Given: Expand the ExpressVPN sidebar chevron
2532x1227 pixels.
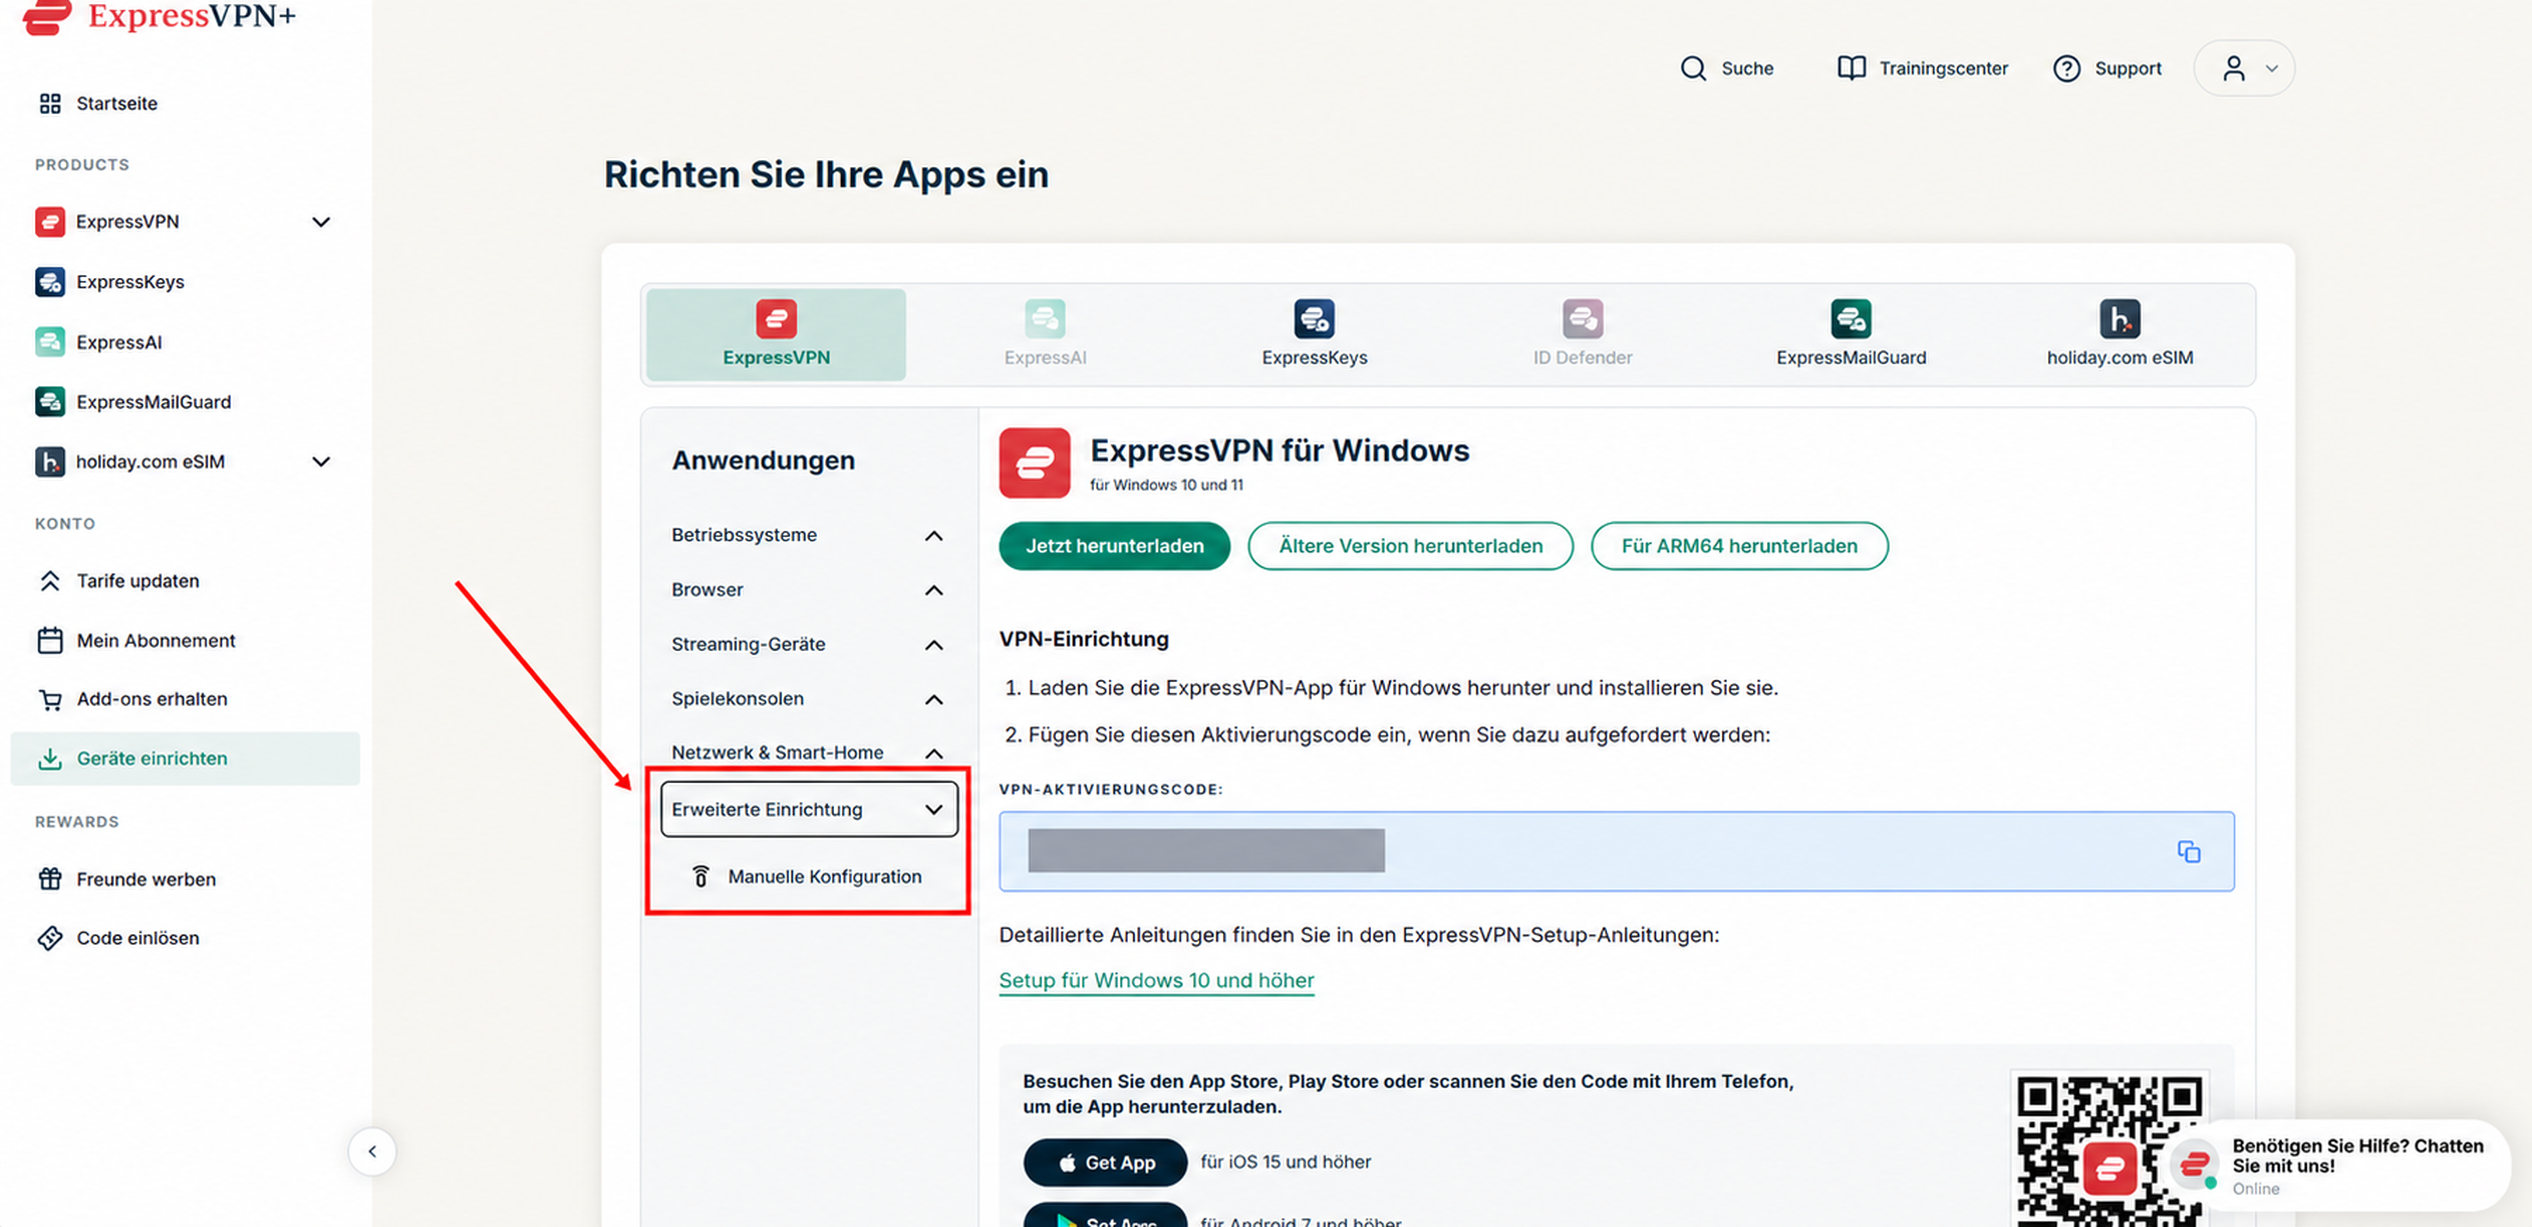Looking at the screenshot, I should coord(320,221).
